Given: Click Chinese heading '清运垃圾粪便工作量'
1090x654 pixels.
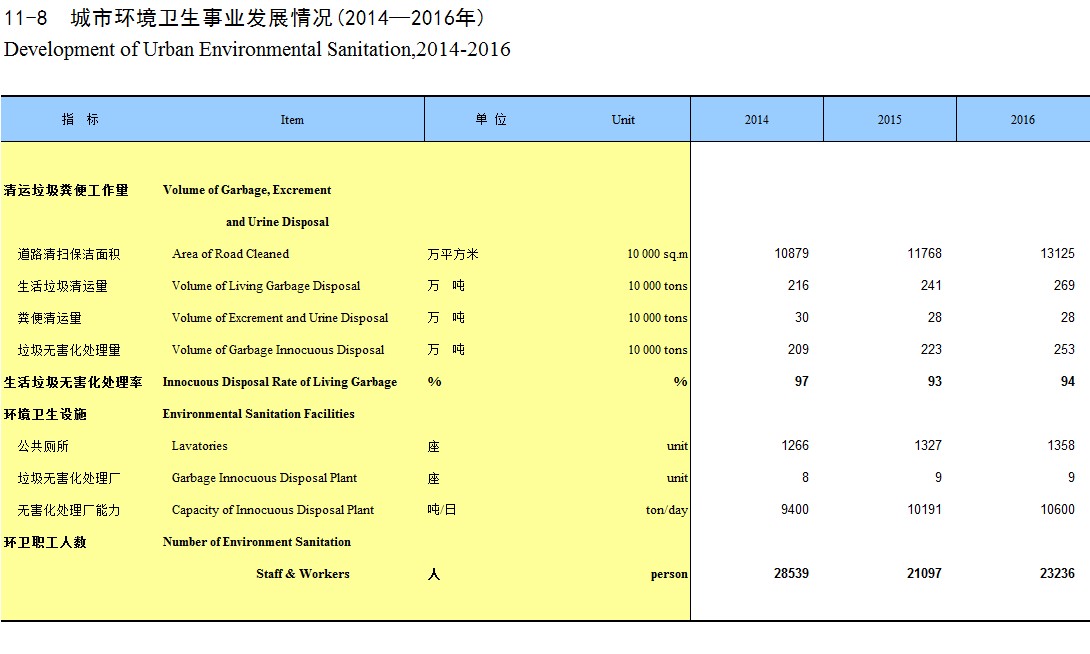Looking at the screenshot, I should point(66,190).
